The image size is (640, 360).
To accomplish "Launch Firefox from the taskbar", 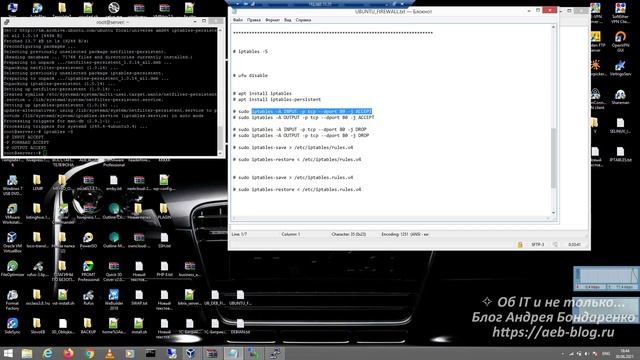I will (x=68, y=353).
